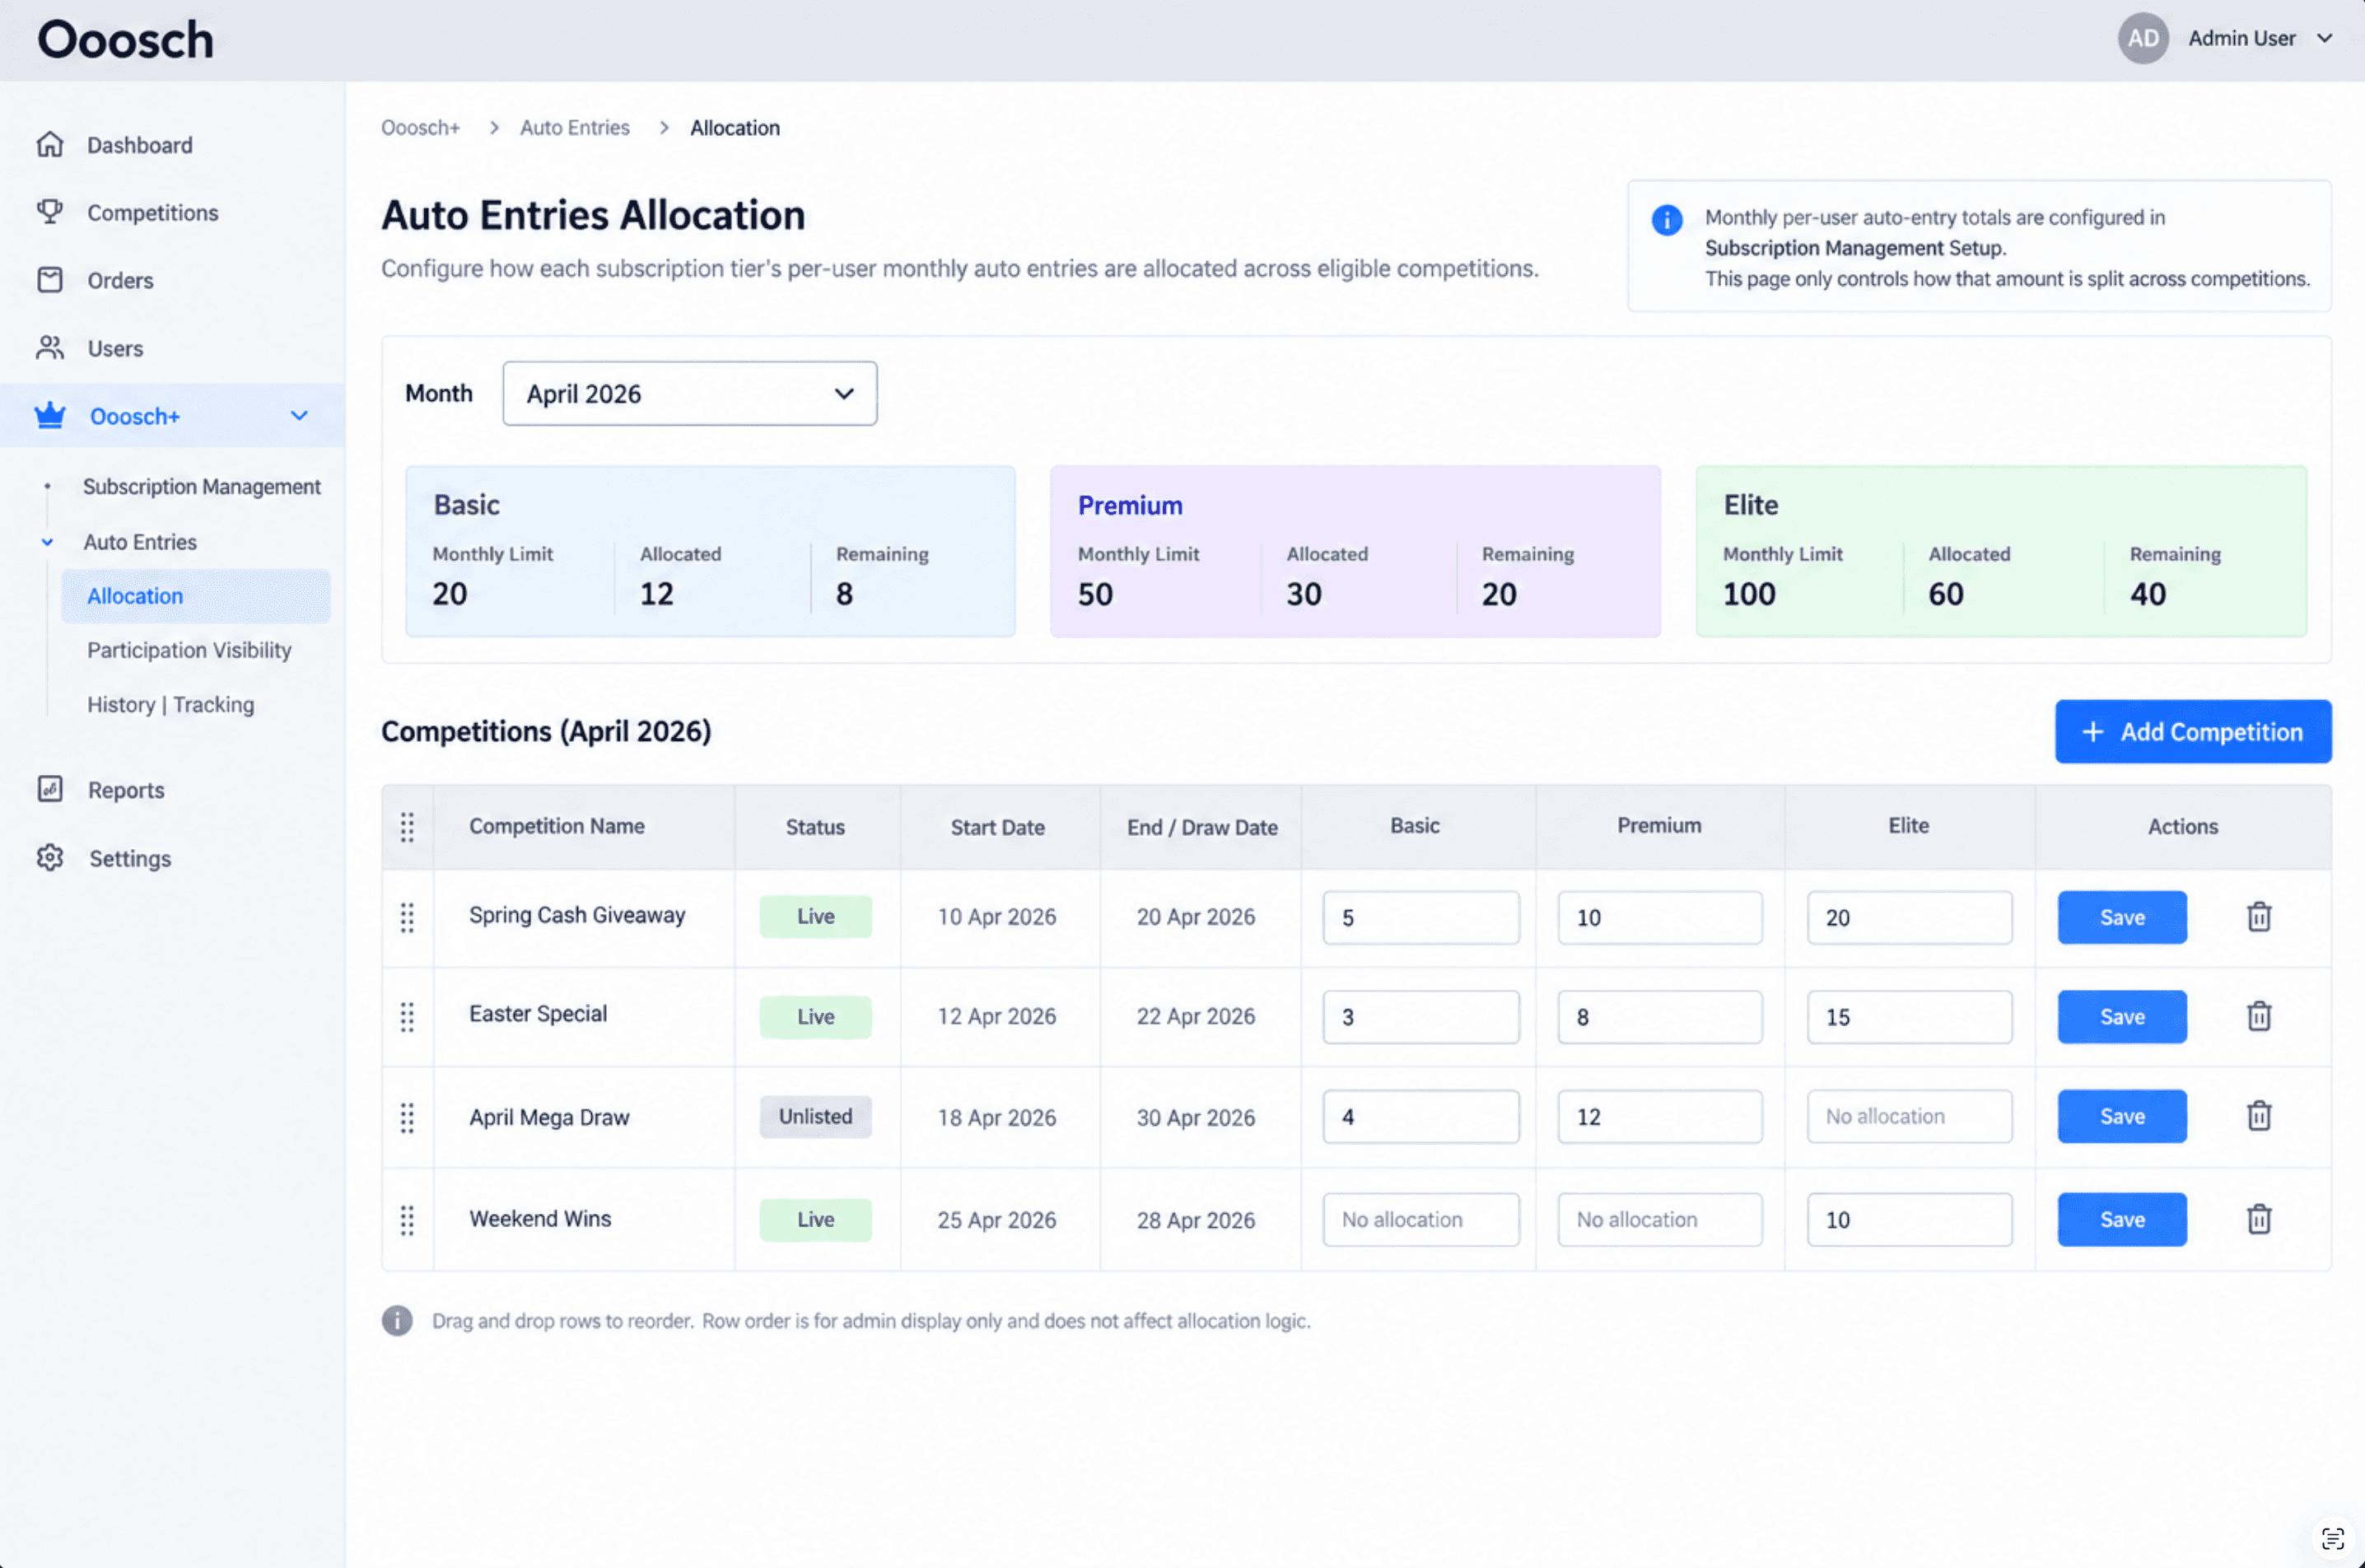
Task: Edit Basic entries for April Mega Draw
Action: [x=1421, y=1117]
